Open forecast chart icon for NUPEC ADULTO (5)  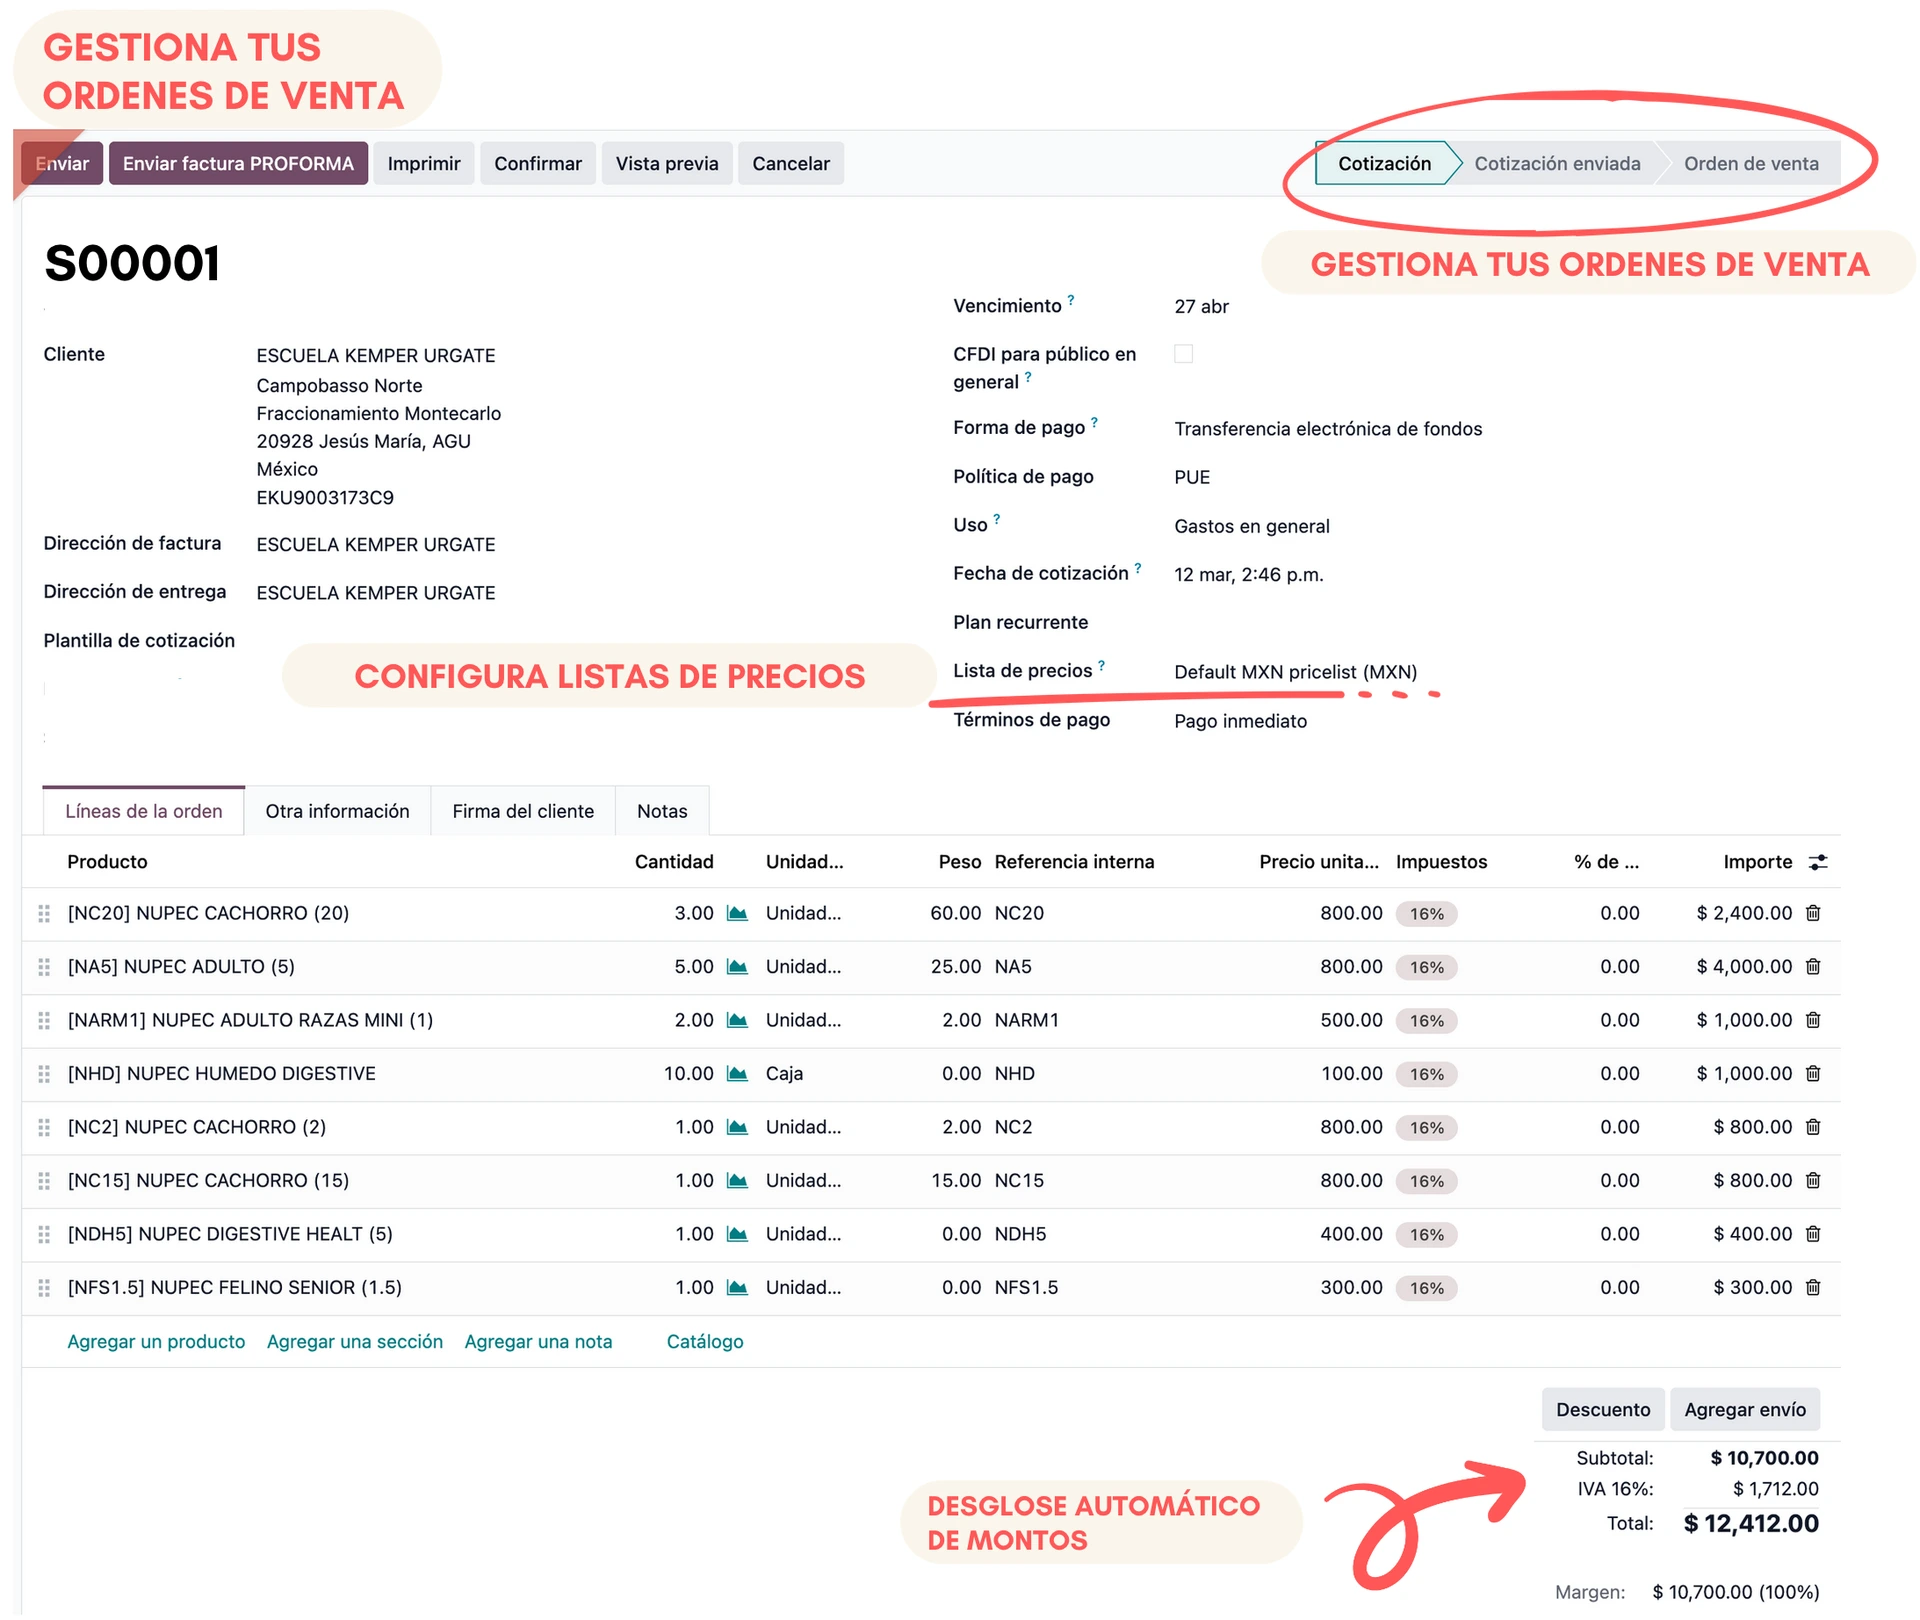point(737,967)
